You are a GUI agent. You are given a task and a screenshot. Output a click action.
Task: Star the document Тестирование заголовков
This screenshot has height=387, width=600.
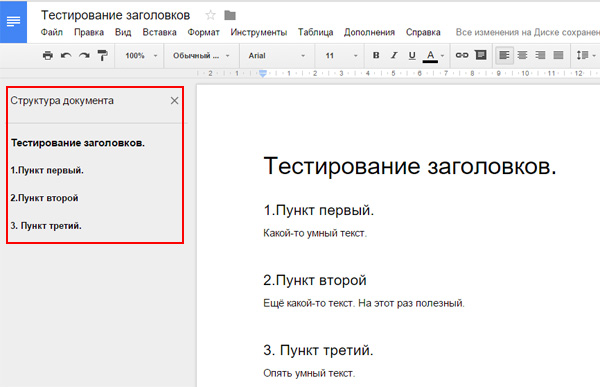pos(210,15)
